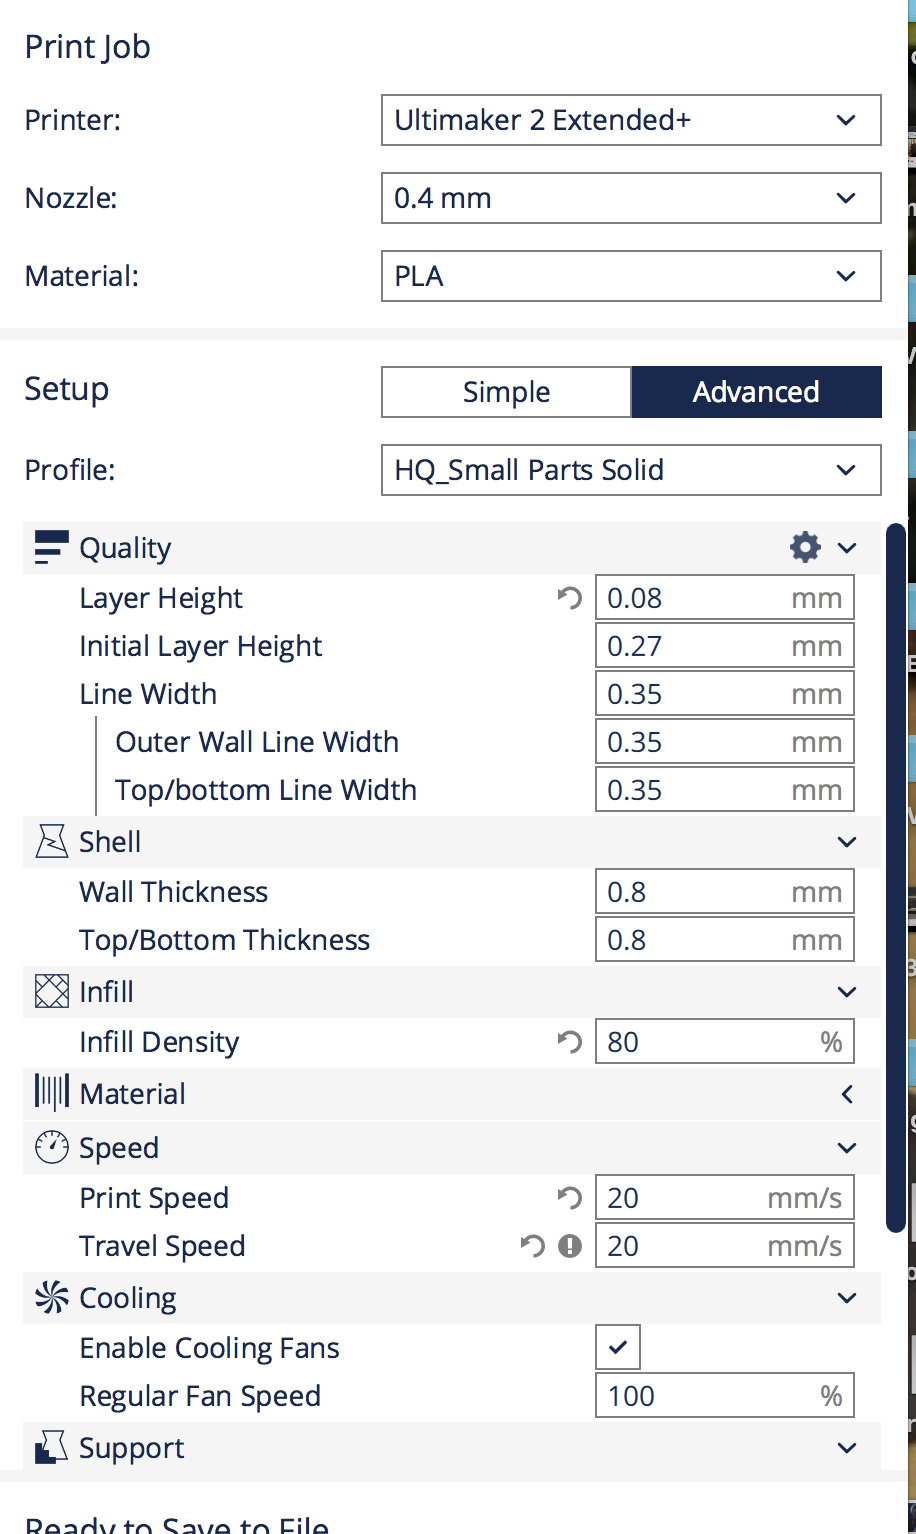
Task: Open the Profile dropdown
Action: 631,470
